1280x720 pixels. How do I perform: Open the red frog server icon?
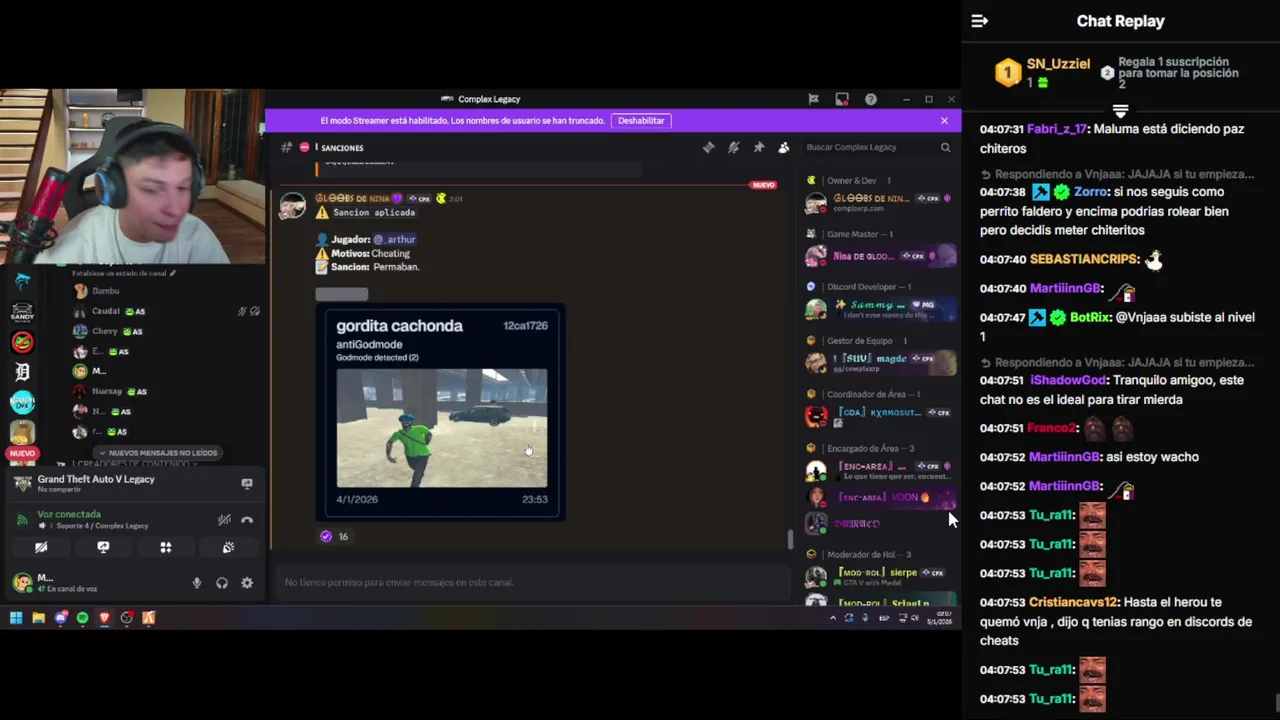coord(22,342)
